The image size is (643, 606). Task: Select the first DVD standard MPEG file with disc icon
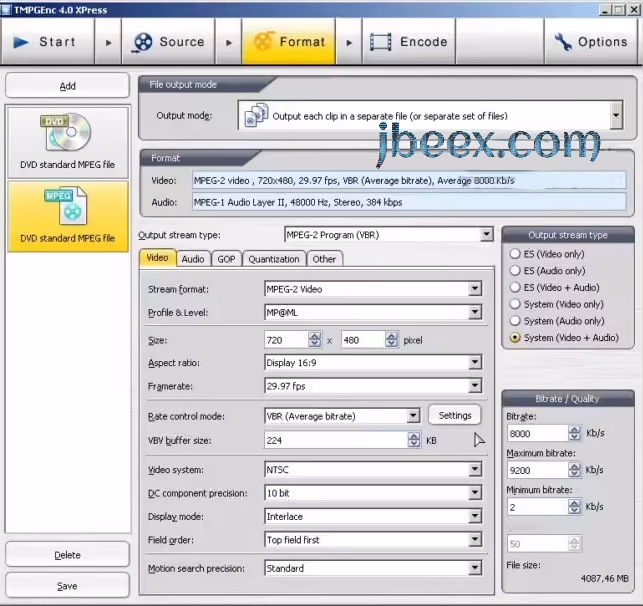coord(68,142)
